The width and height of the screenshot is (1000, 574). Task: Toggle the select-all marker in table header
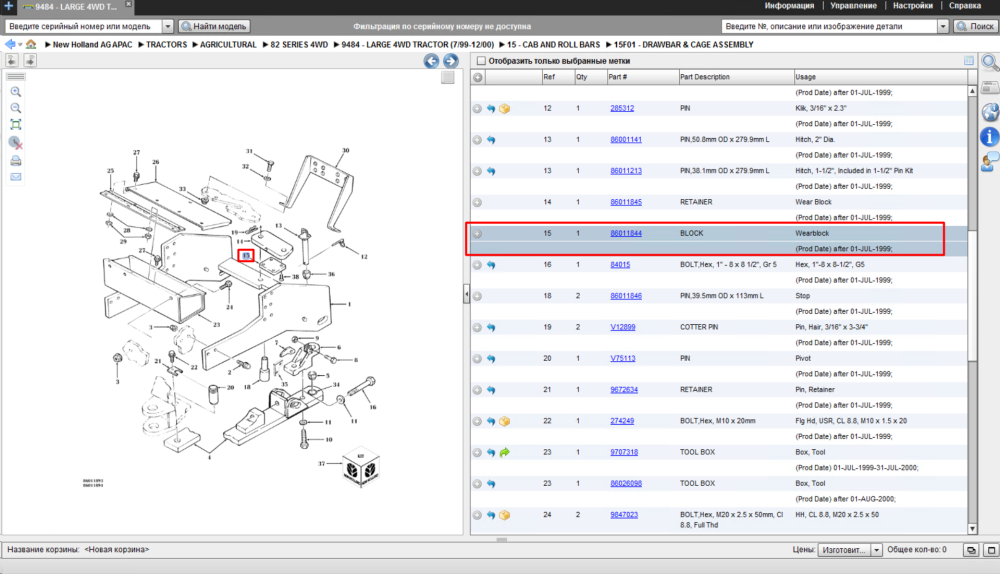tap(478, 77)
